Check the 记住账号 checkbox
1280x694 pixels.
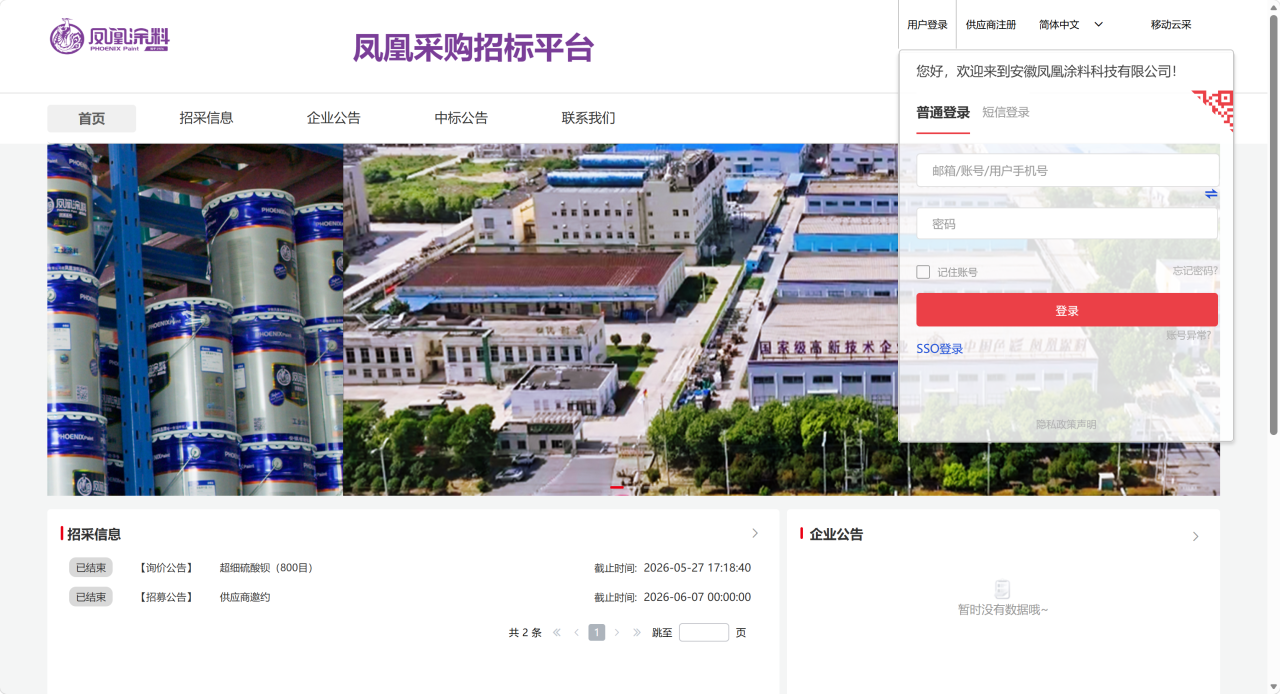click(x=923, y=272)
